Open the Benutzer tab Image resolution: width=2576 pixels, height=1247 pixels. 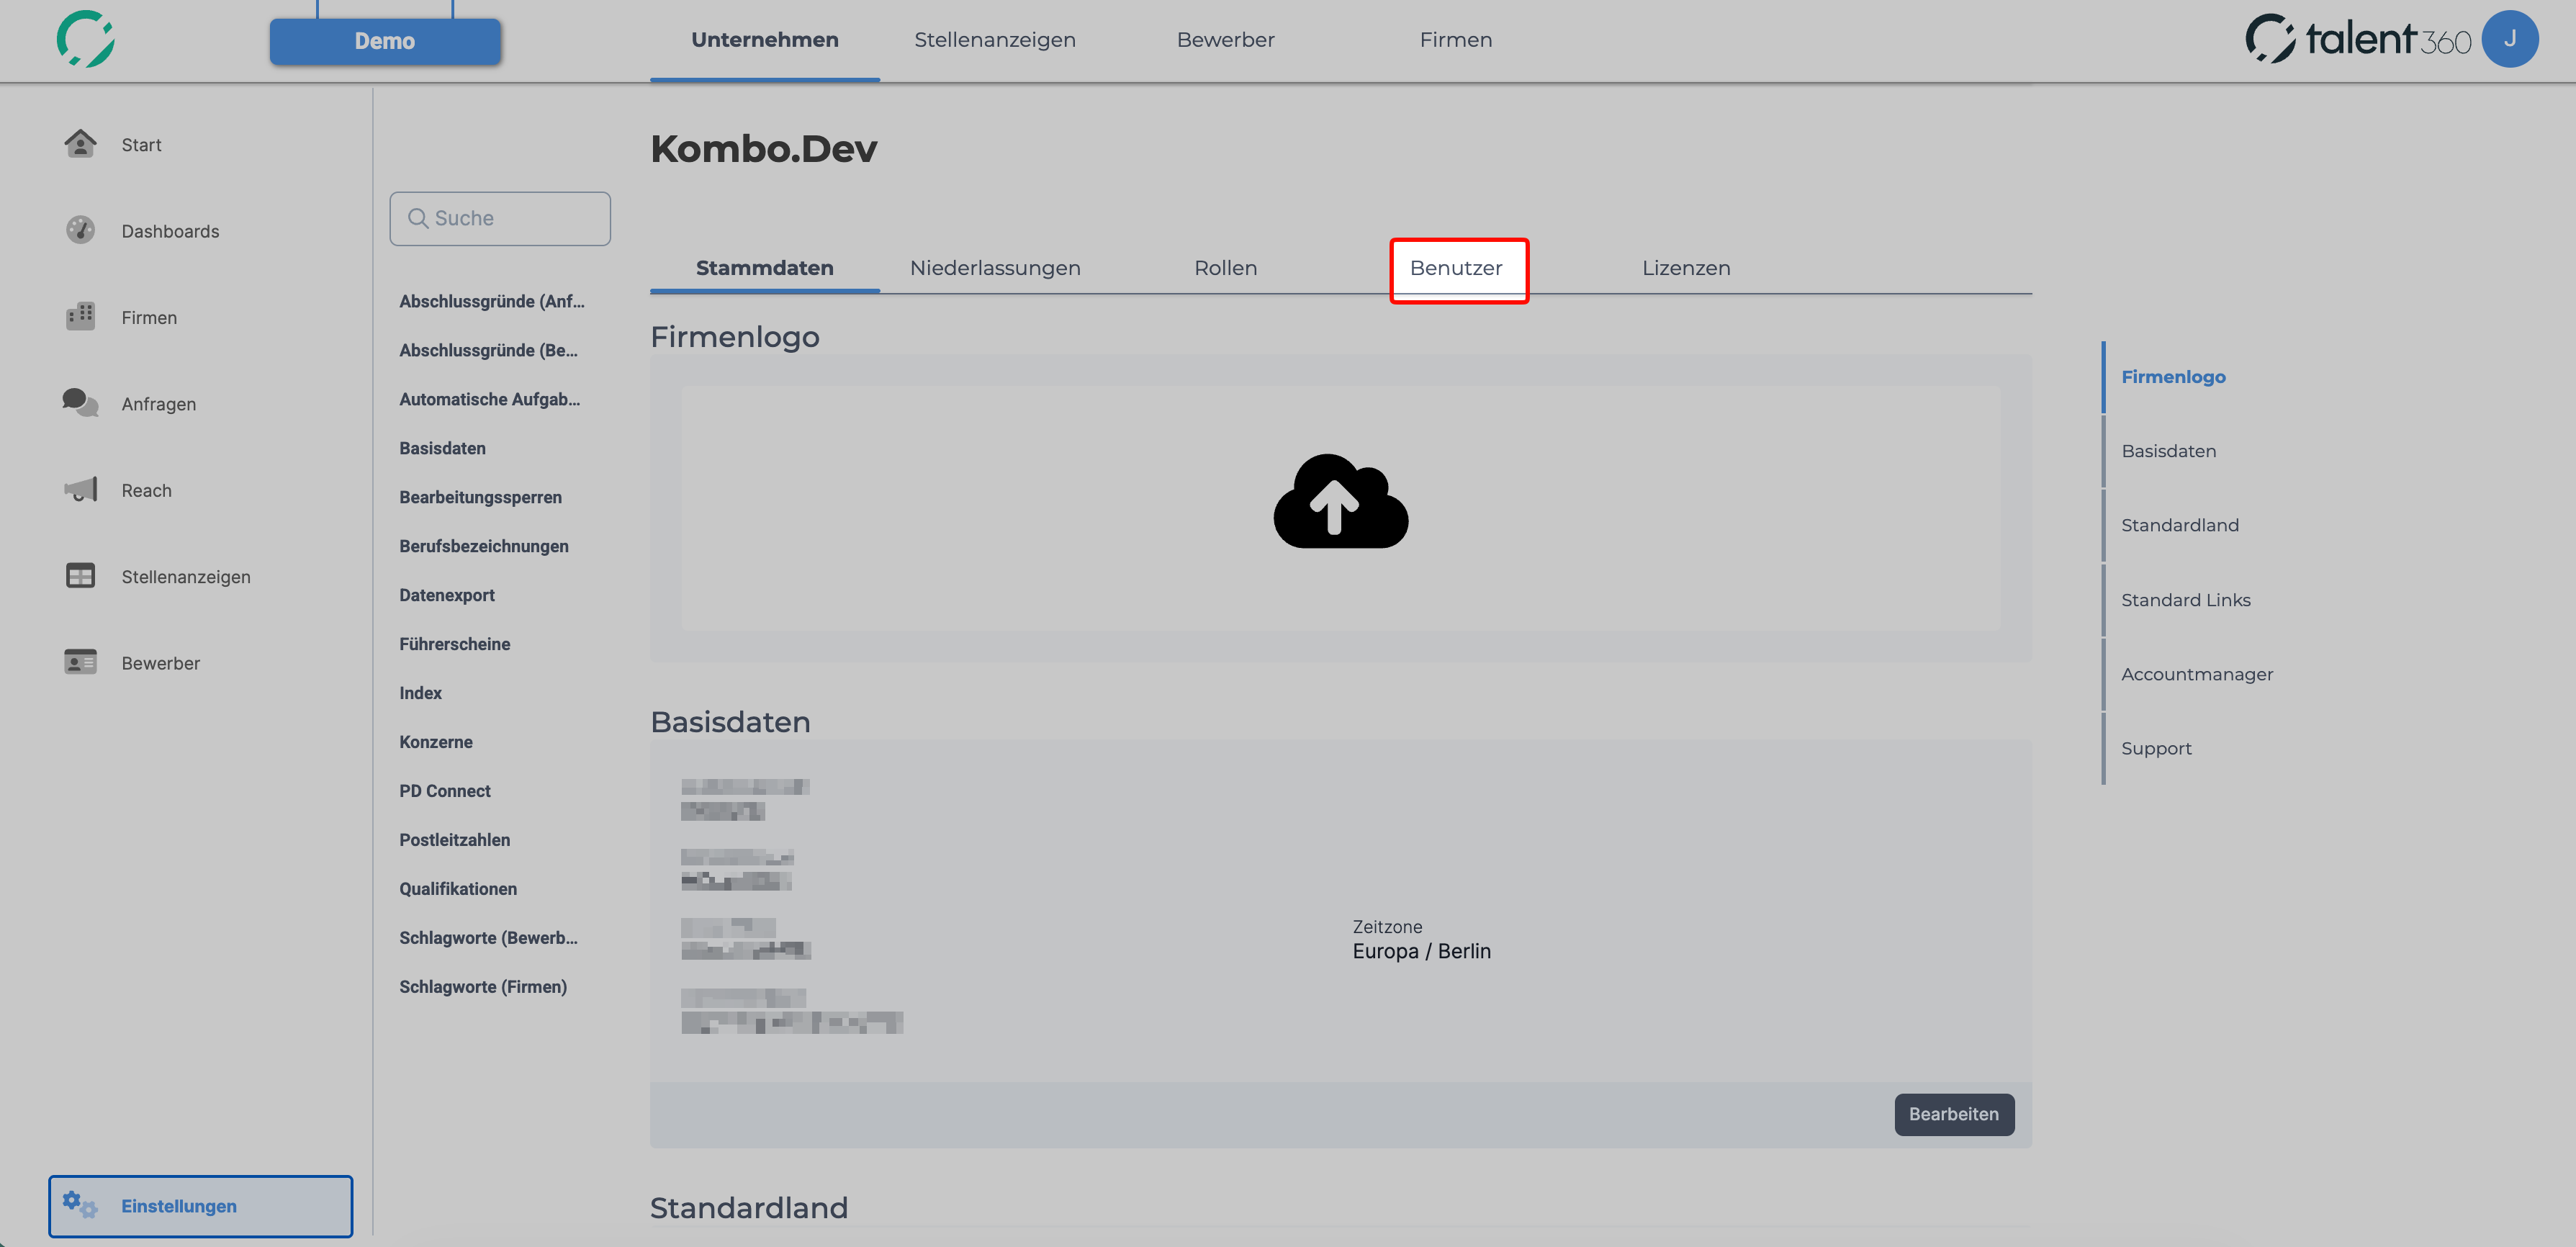[x=1457, y=268]
